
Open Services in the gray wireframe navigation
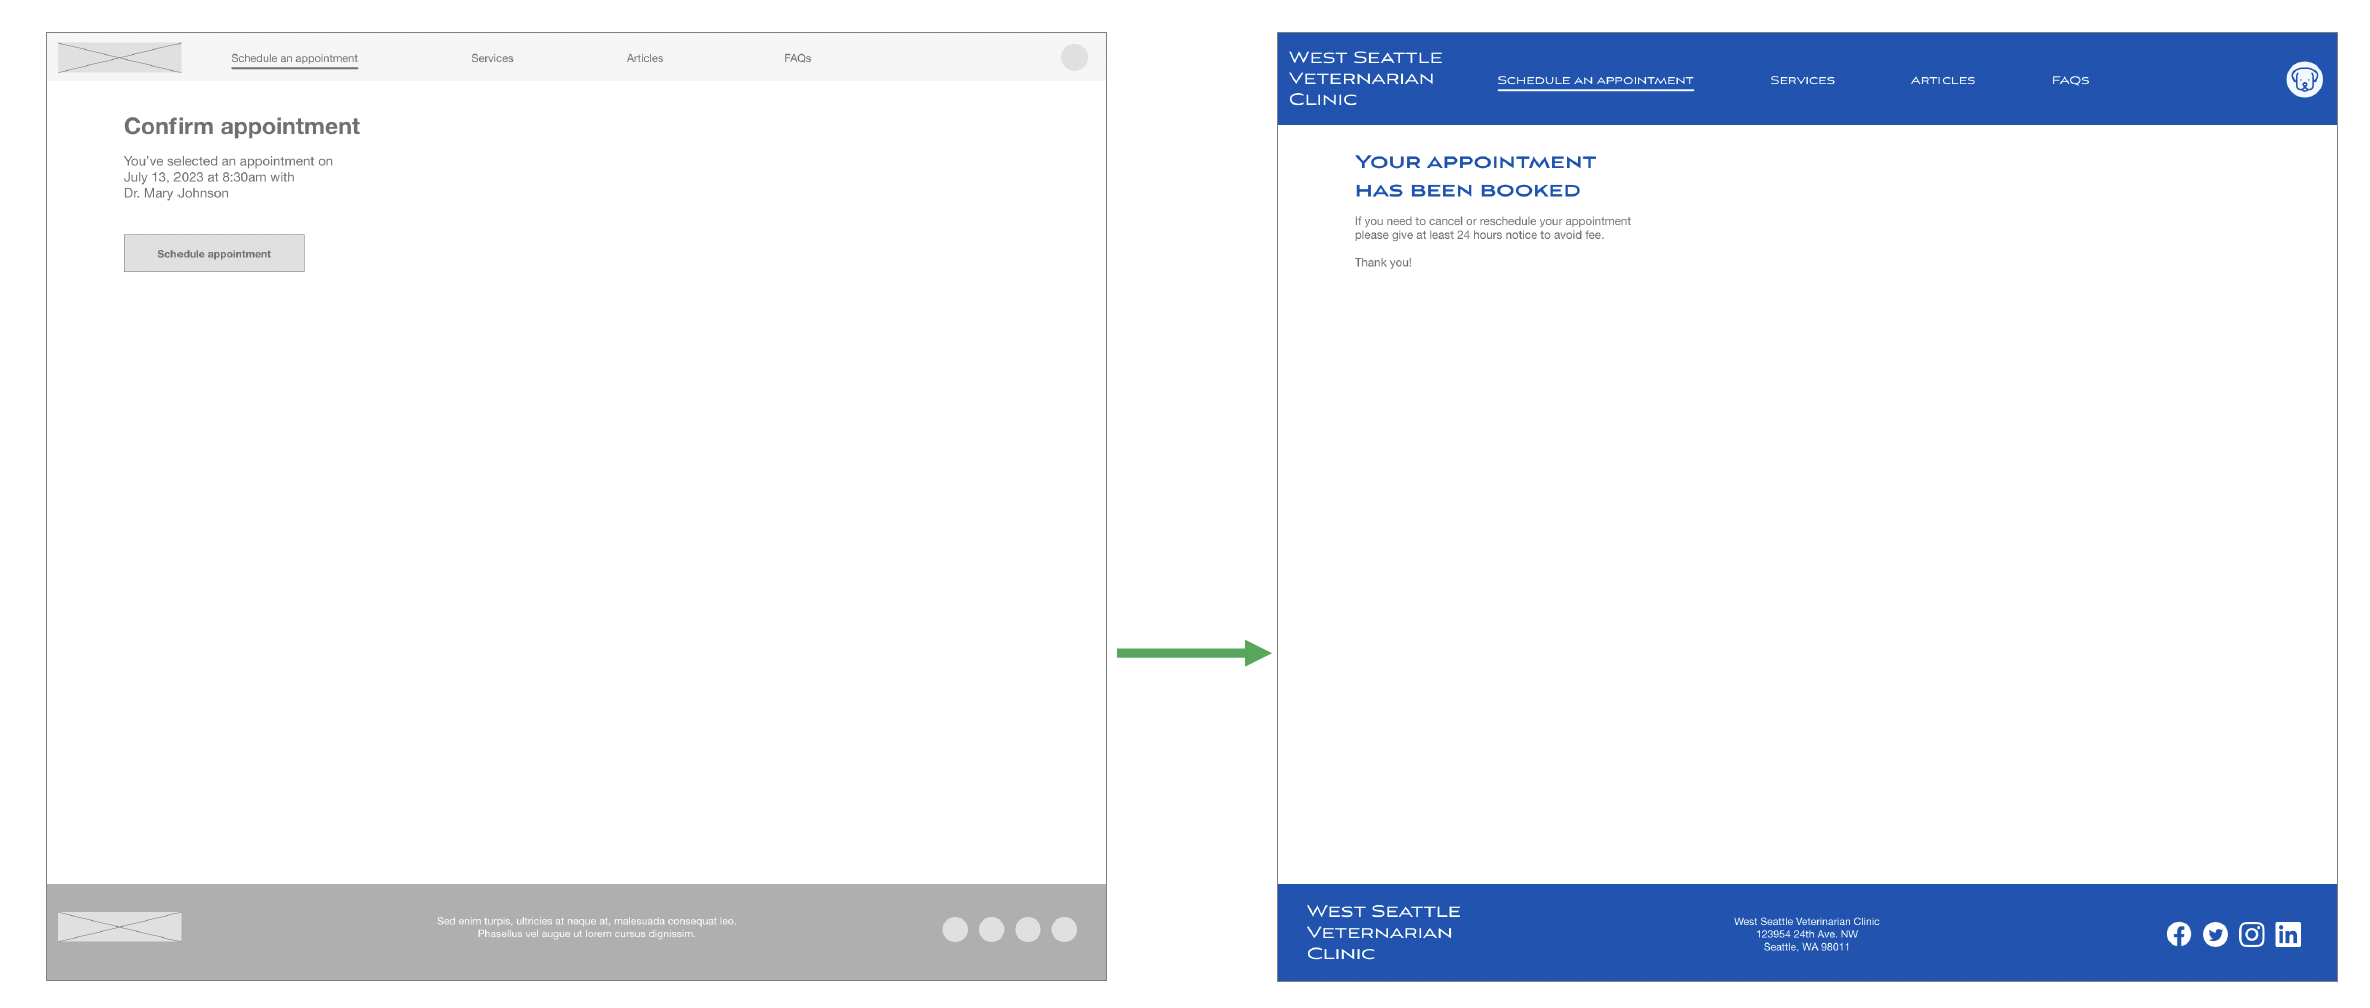(492, 58)
